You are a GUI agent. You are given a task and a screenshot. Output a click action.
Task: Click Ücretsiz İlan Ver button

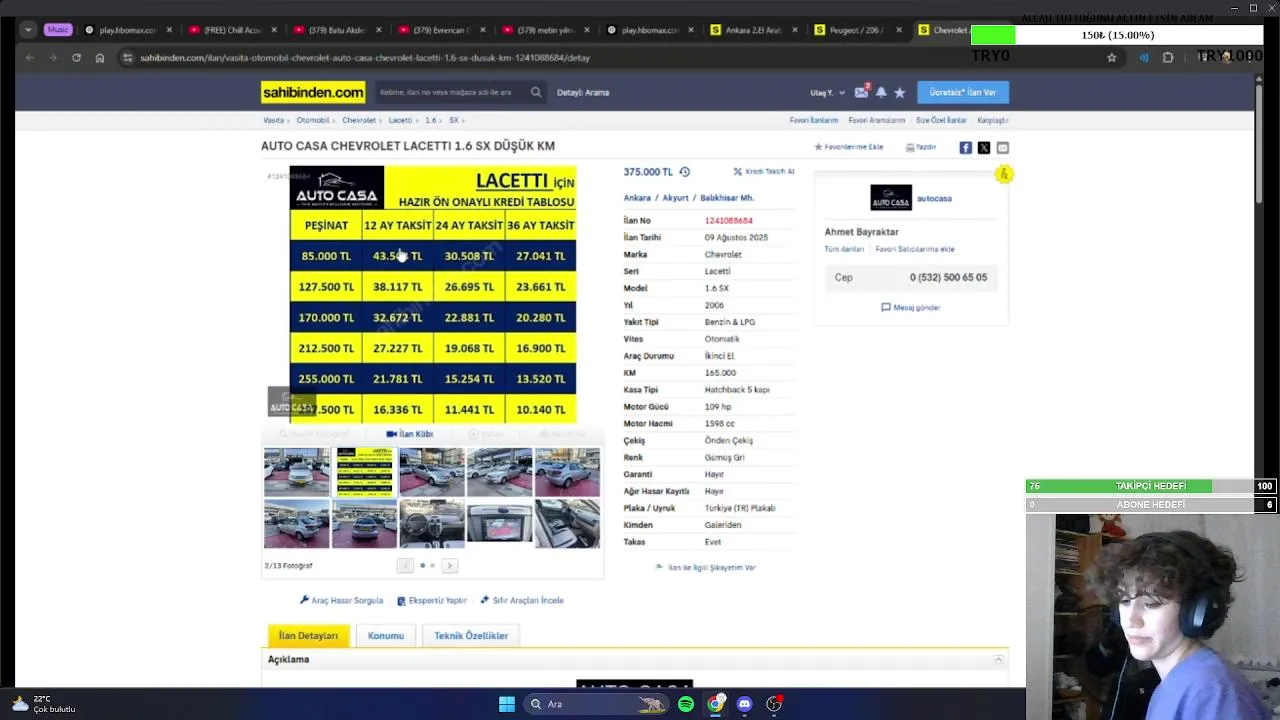tap(963, 92)
